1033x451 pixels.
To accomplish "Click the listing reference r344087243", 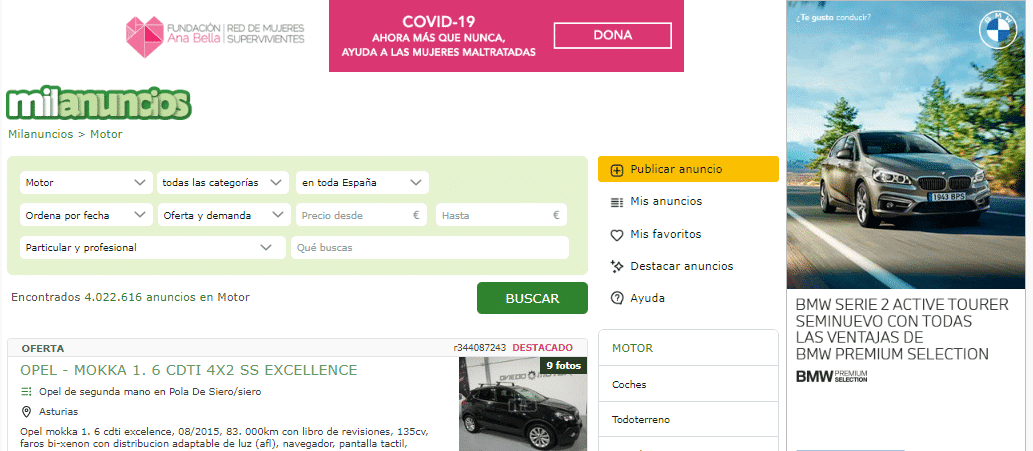I will pos(480,348).
